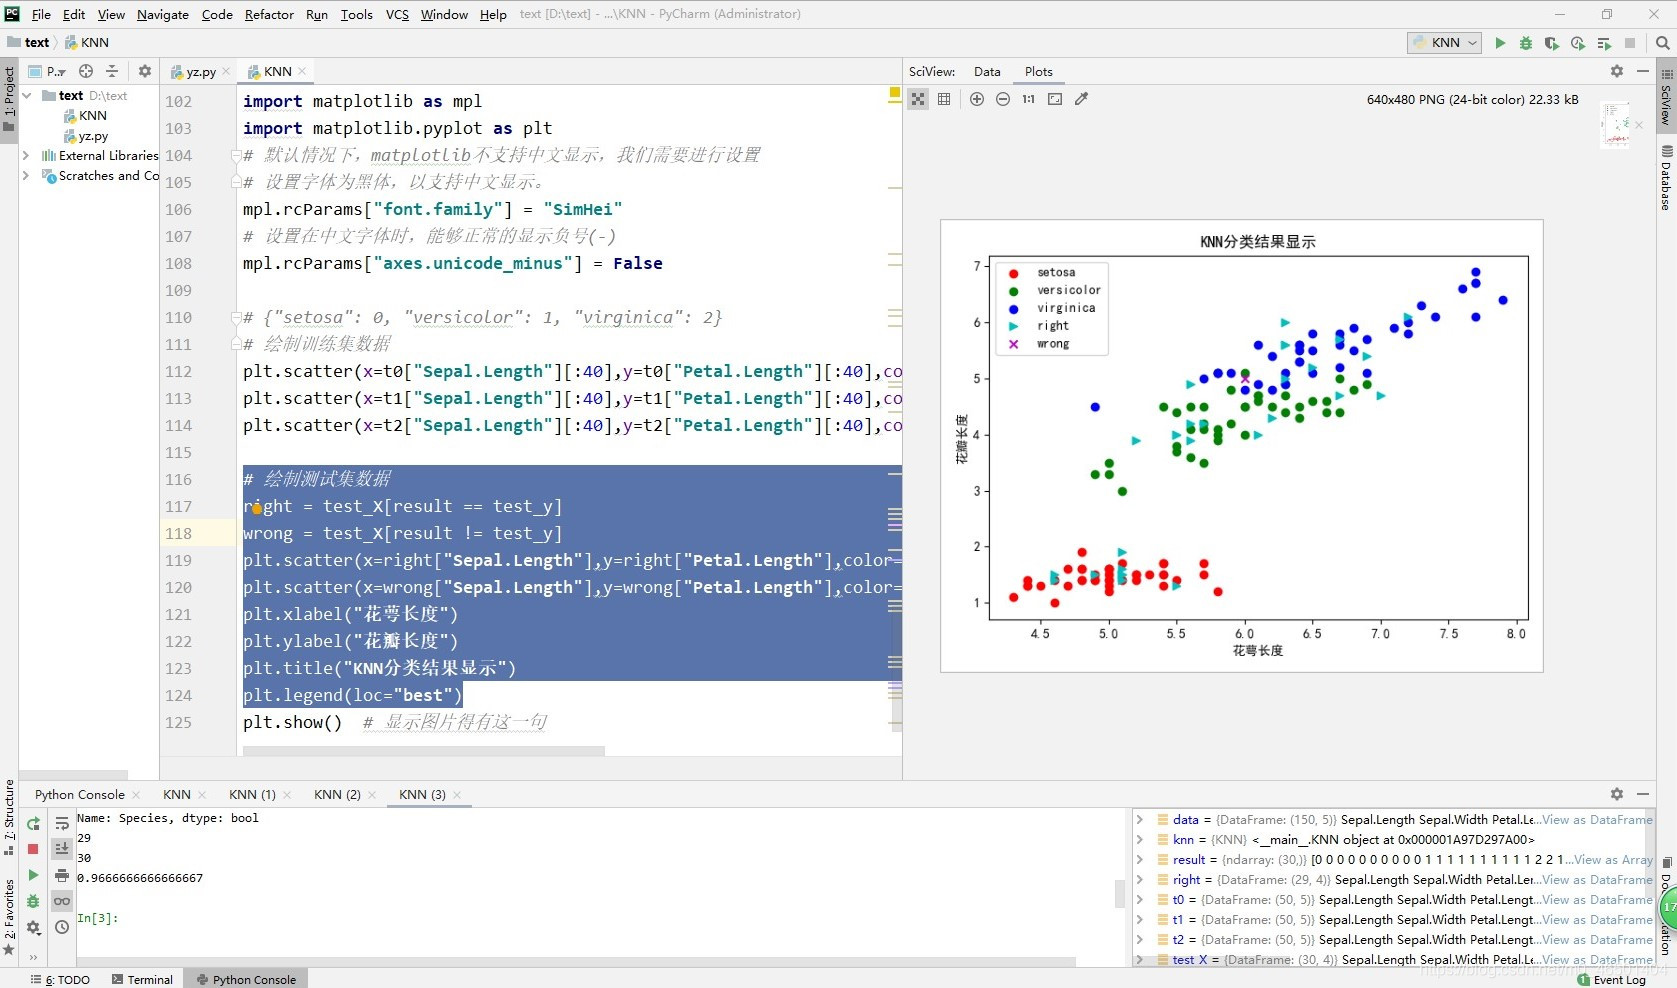The height and width of the screenshot is (988, 1677).
Task: Reset plot to actual size 1:1
Action: pos(1029,99)
